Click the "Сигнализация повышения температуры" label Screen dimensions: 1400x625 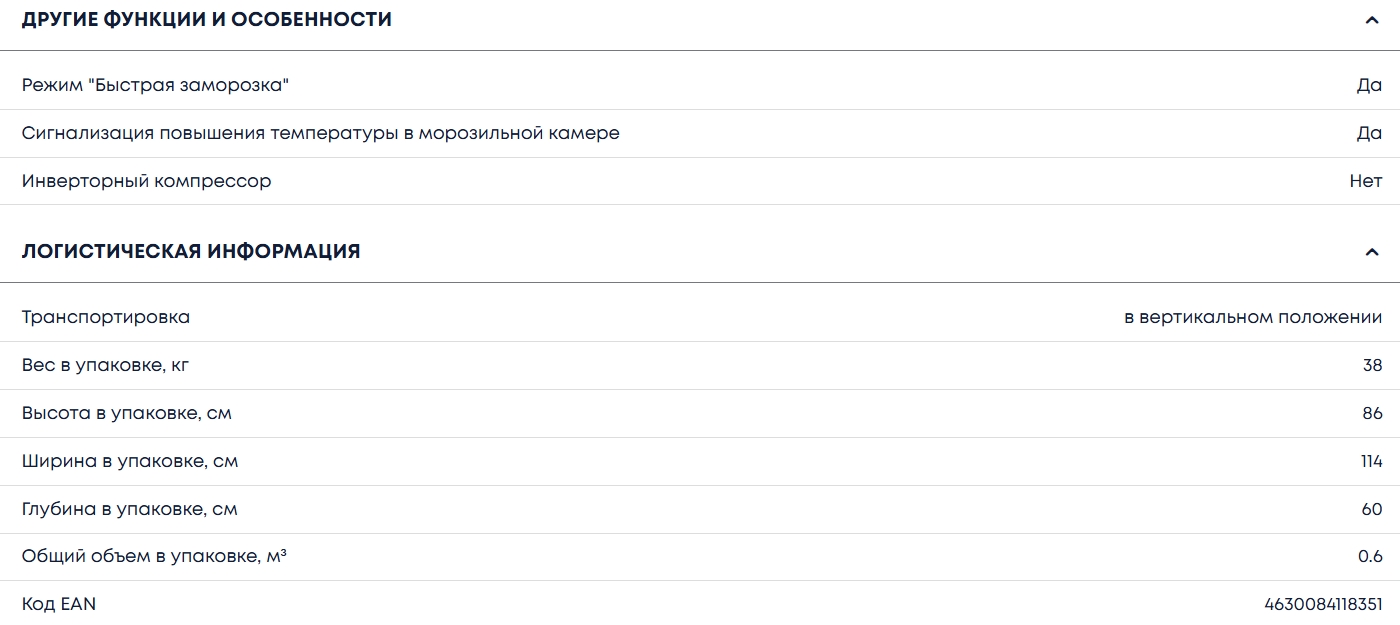click(321, 133)
